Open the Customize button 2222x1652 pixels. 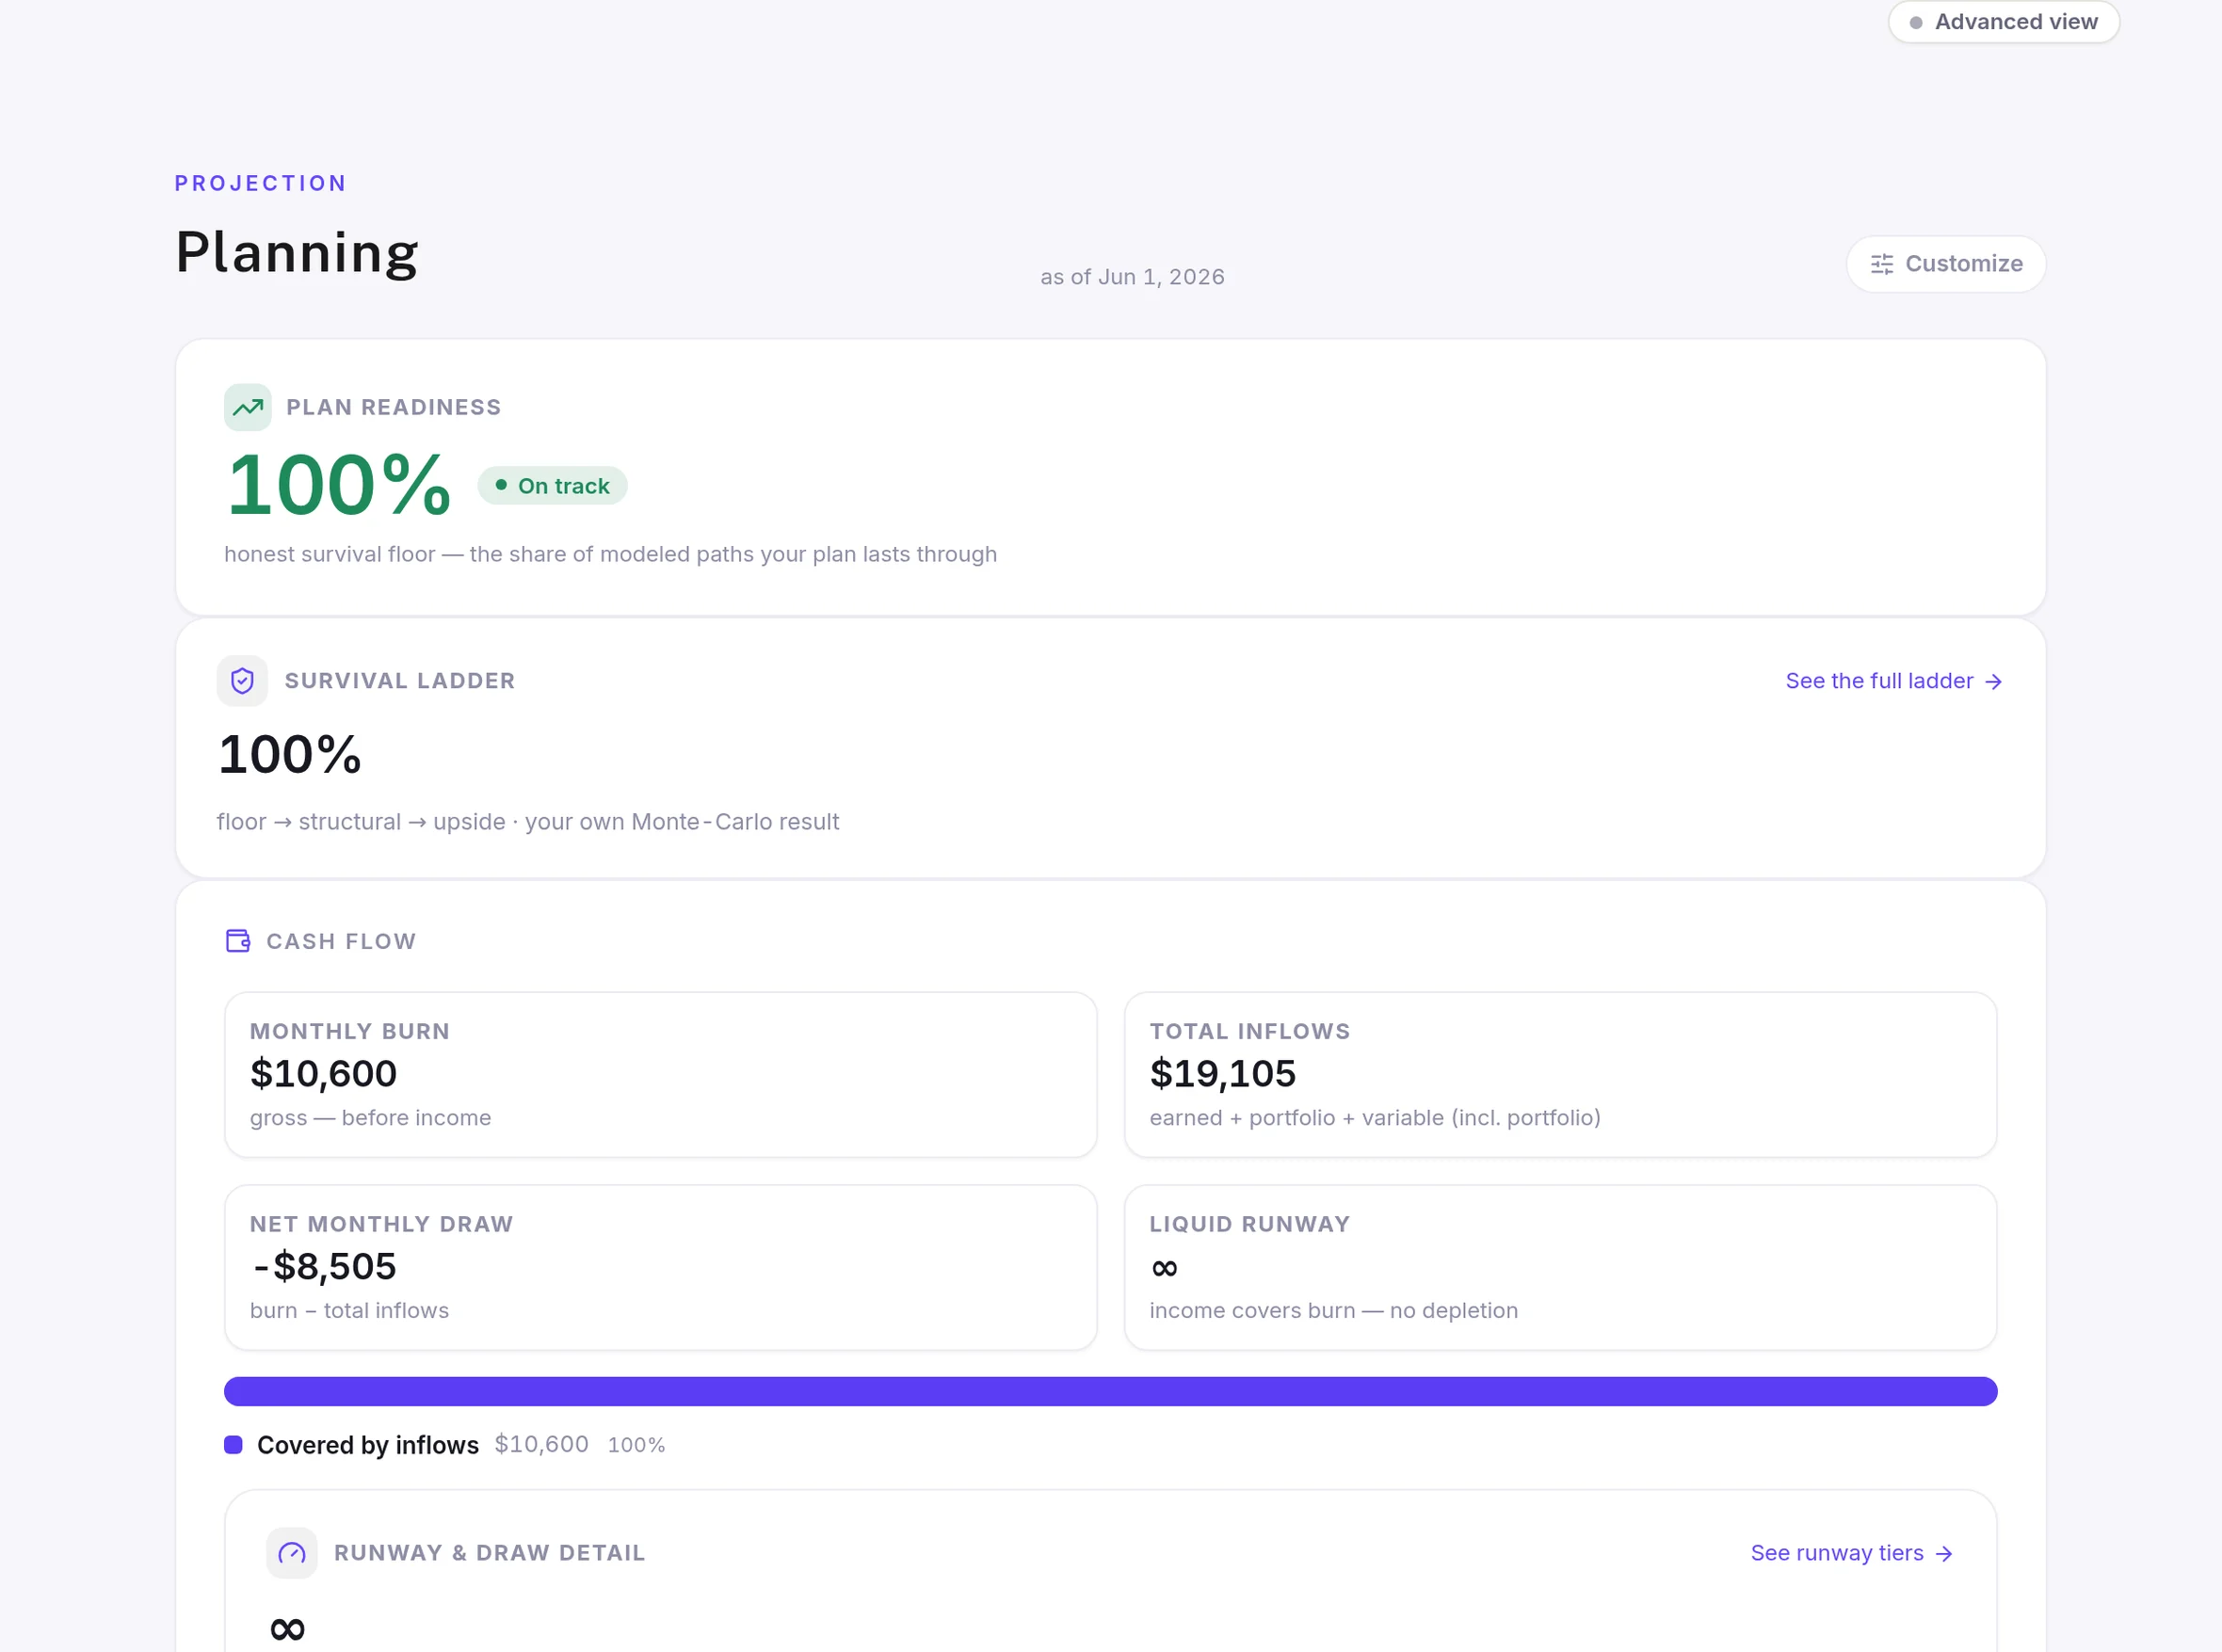click(x=1945, y=264)
